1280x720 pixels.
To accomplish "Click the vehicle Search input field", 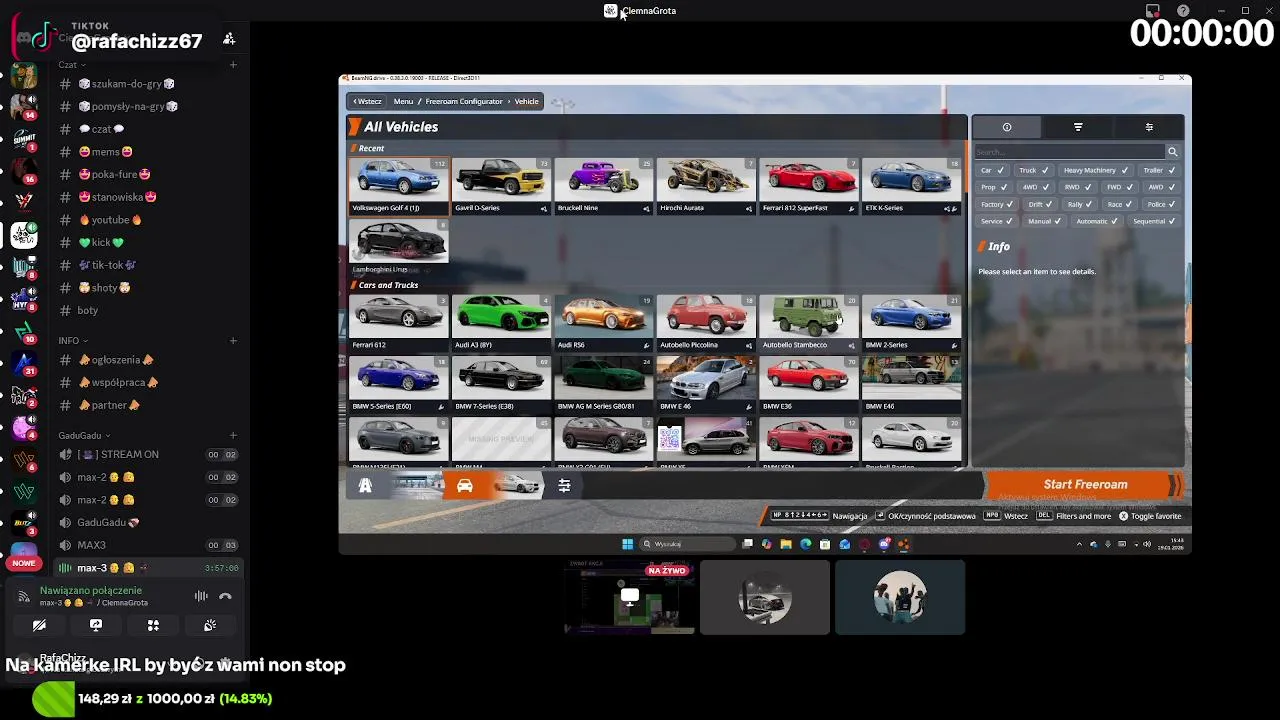I will (1070, 152).
